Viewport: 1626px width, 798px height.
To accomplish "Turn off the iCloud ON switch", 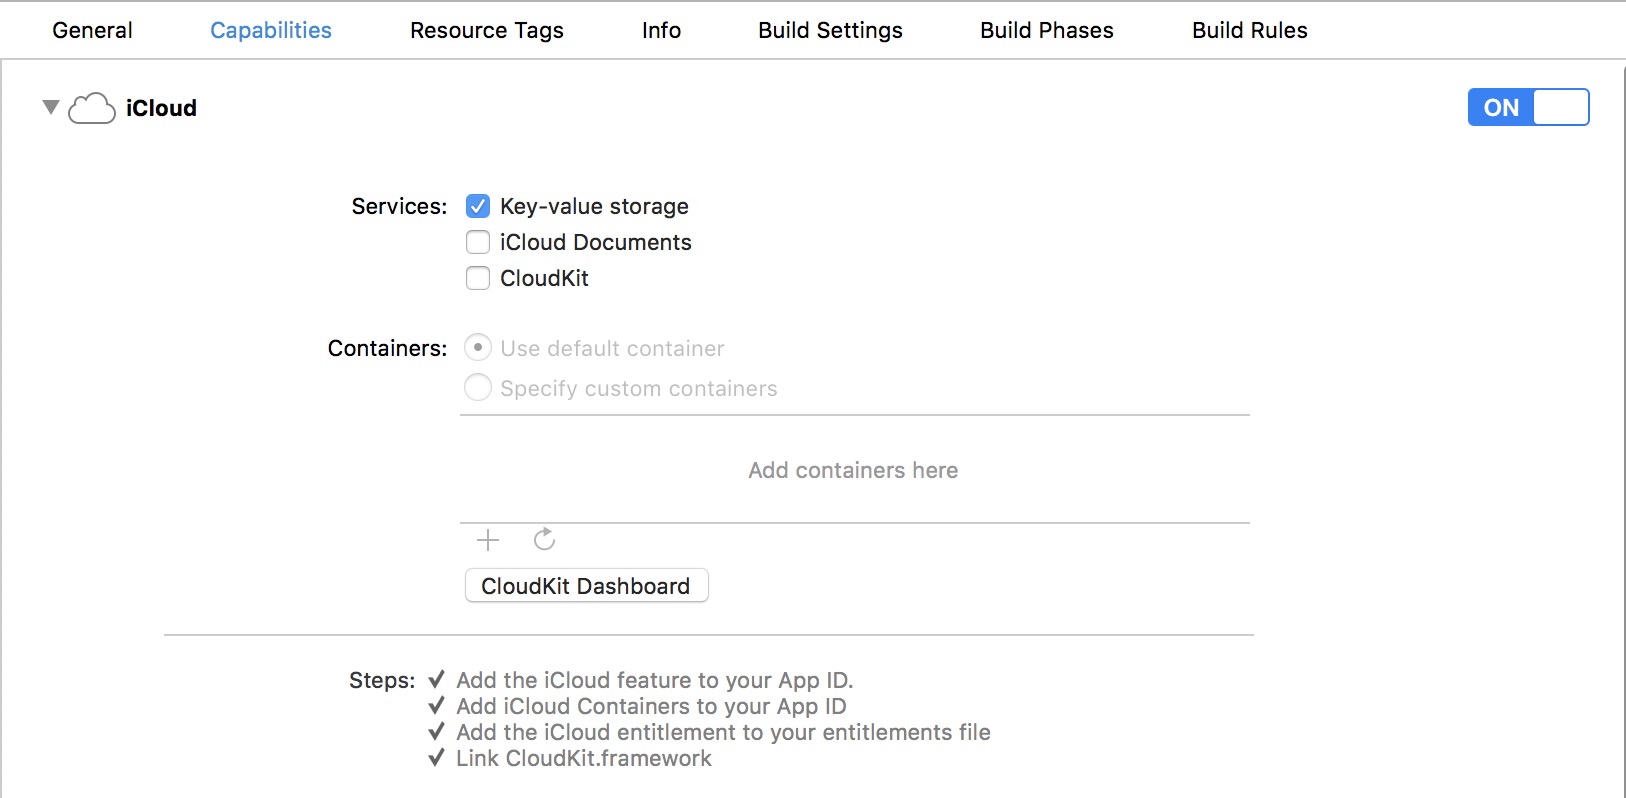I will tap(1527, 107).
